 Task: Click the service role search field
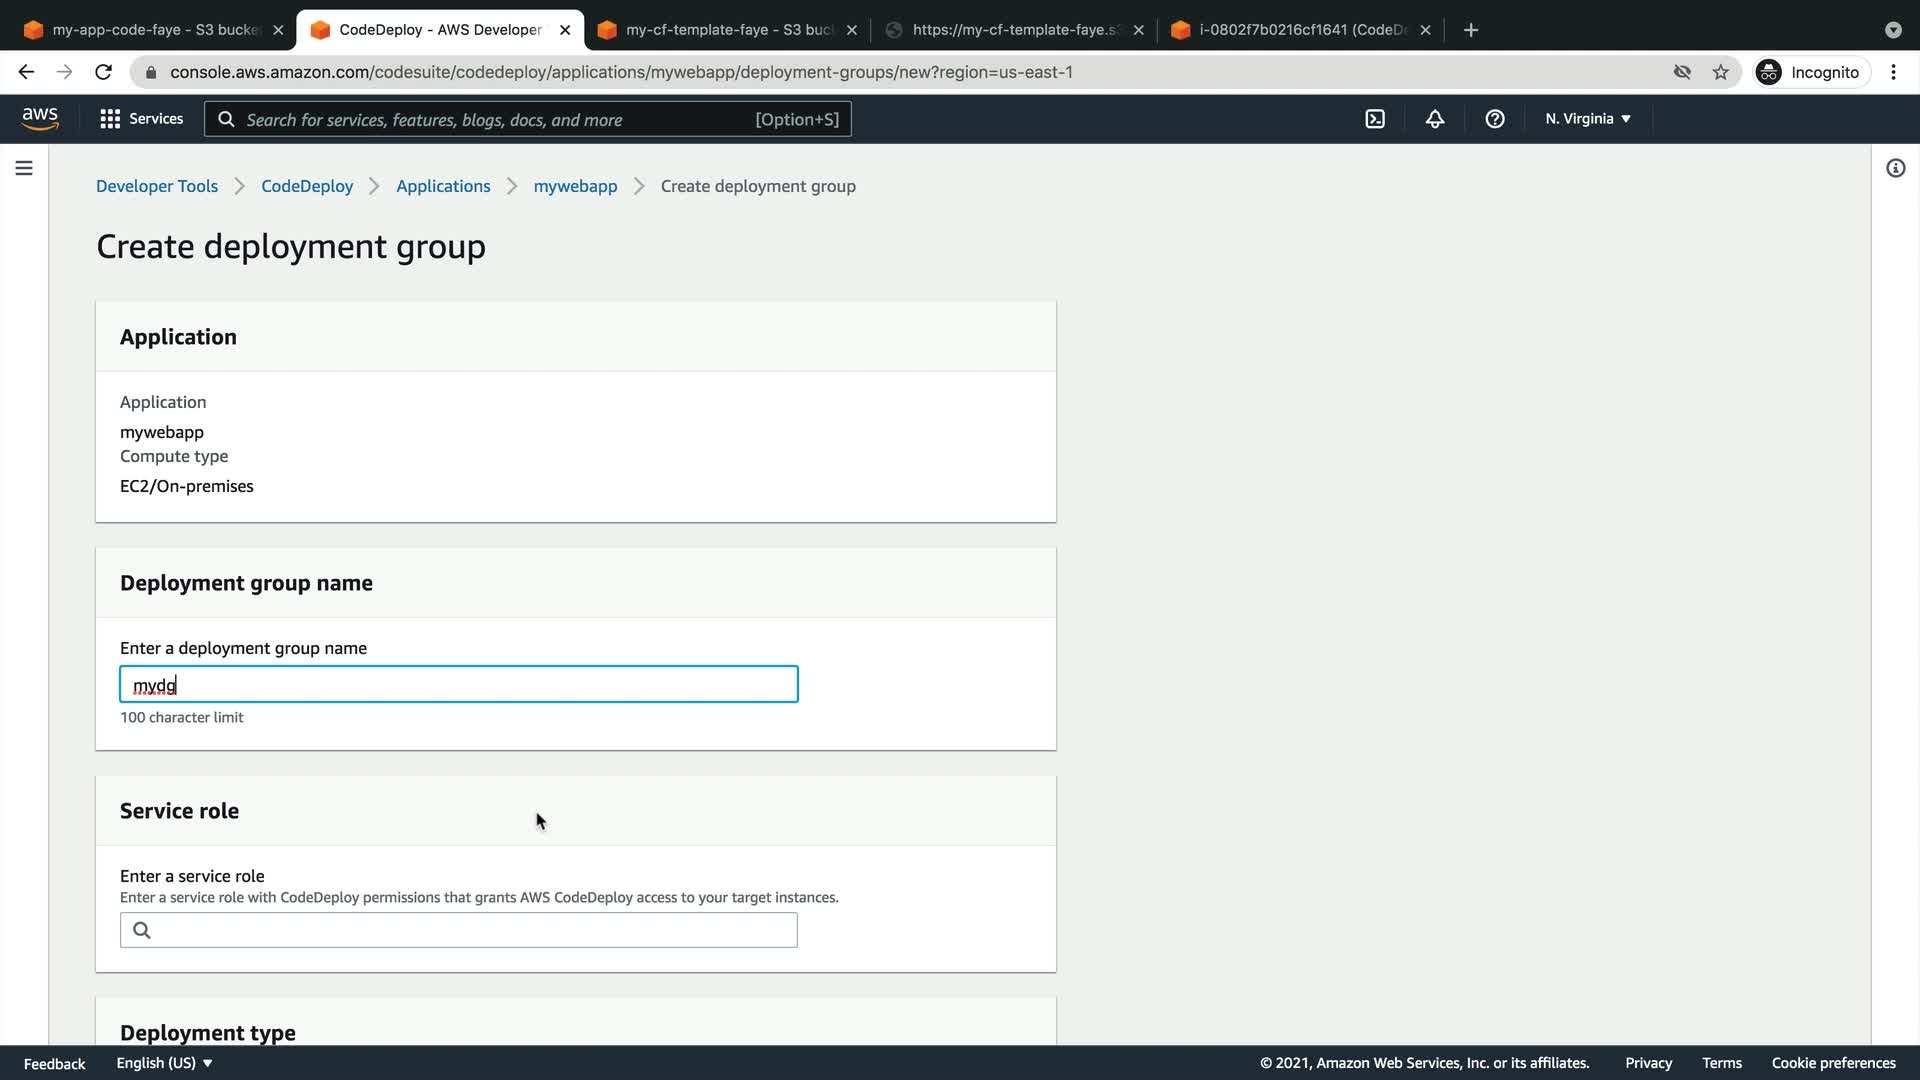(x=458, y=930)
